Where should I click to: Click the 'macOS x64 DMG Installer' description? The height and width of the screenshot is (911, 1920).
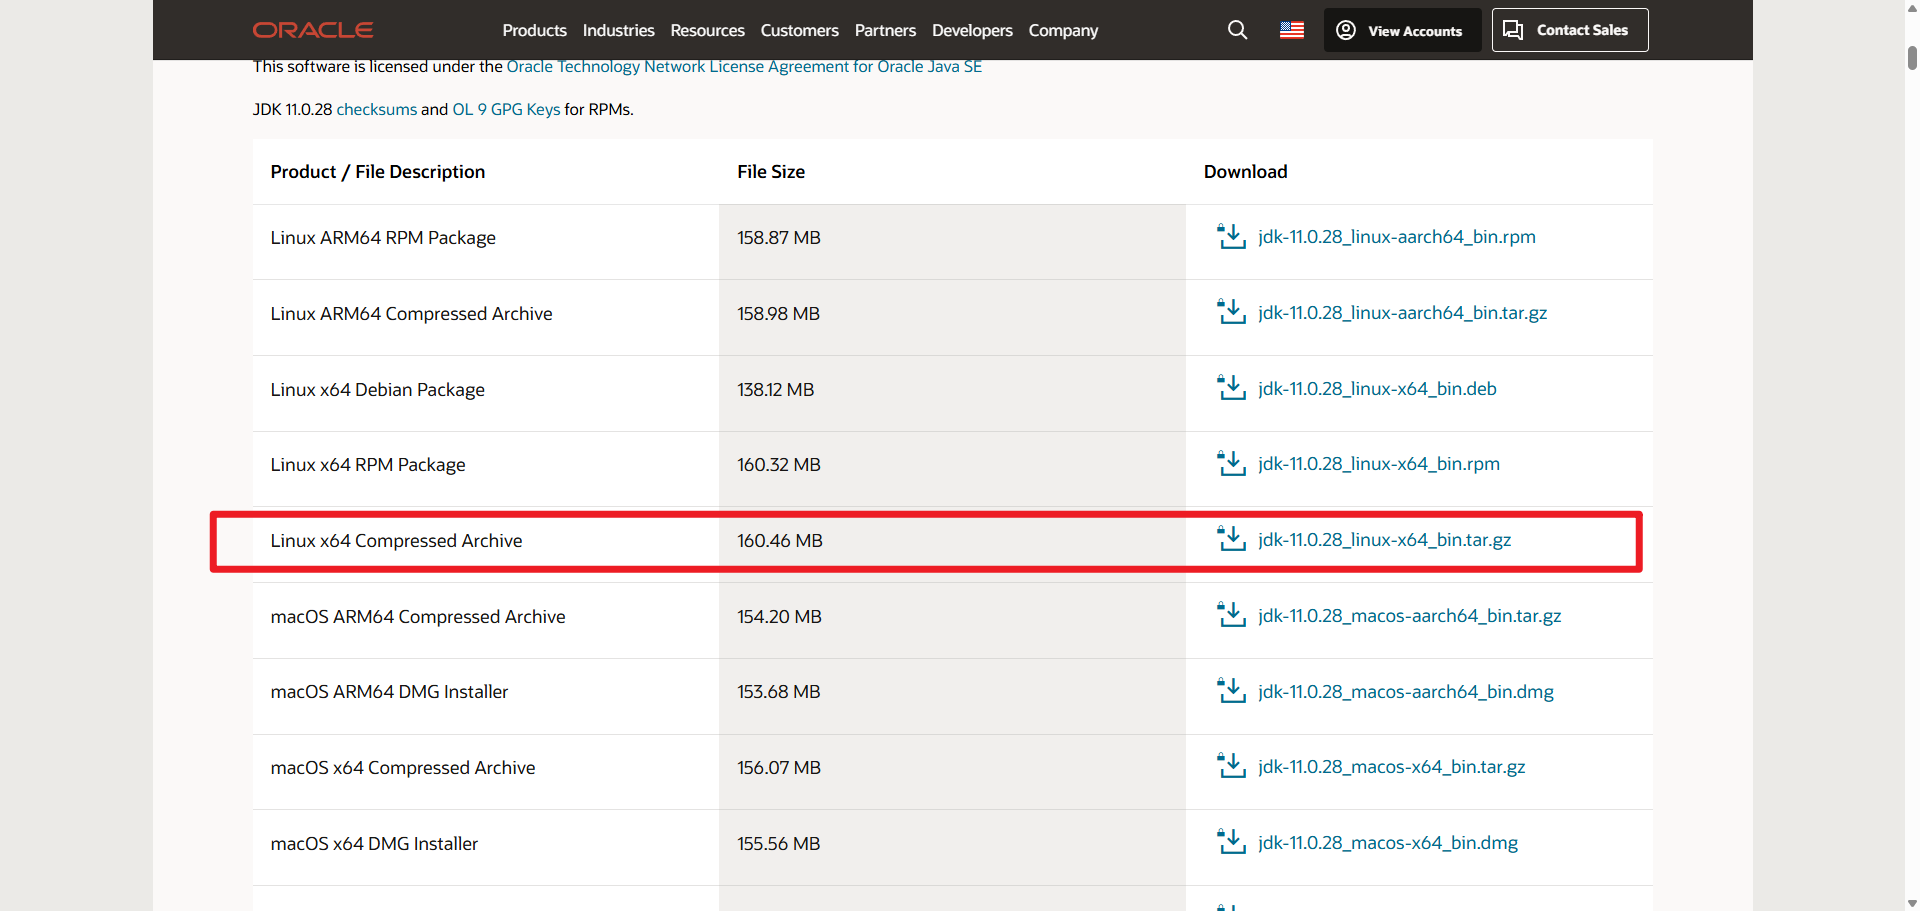374,844
